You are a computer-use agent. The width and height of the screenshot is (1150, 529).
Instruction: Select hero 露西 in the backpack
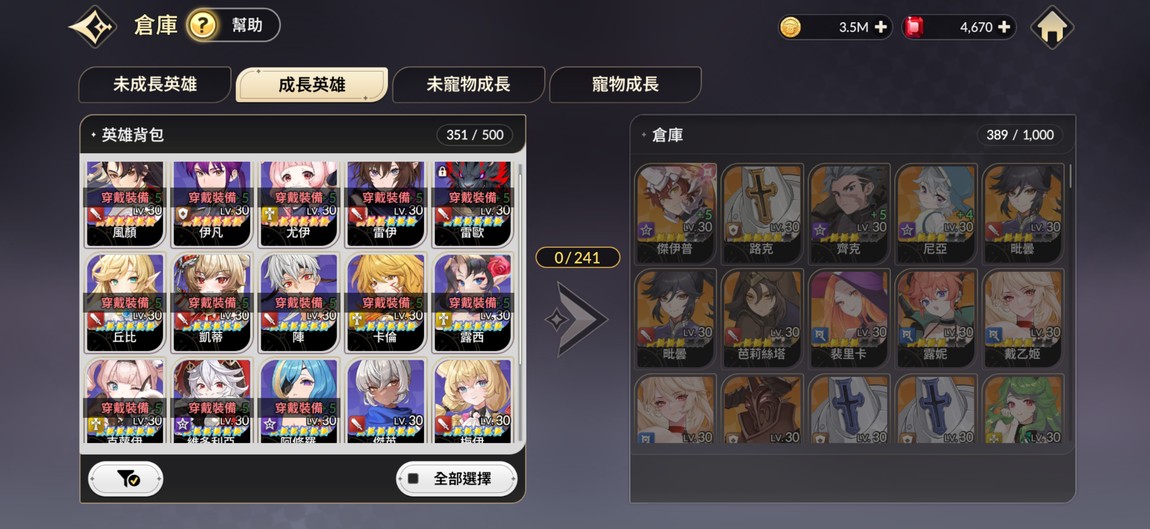pyautogui.click(x=473, y=303)
